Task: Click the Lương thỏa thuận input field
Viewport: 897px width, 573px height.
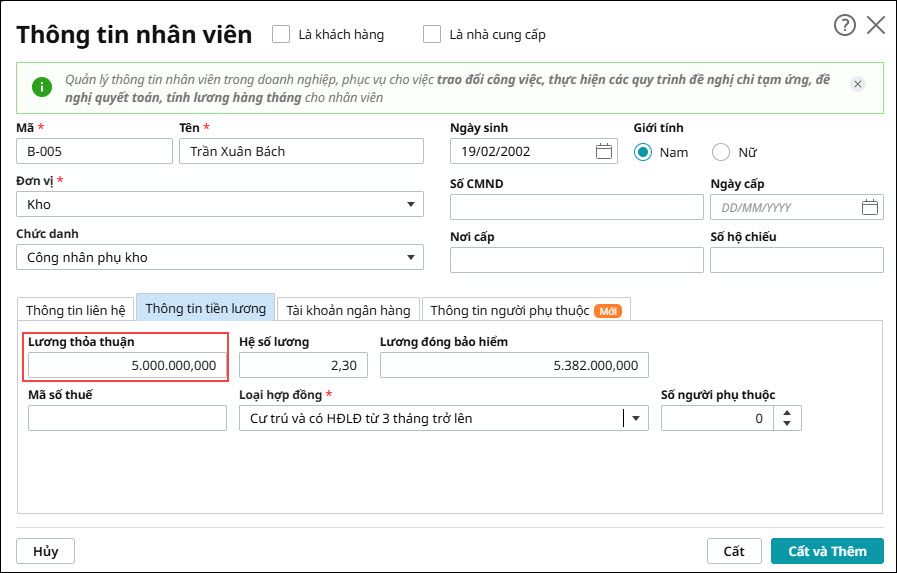Action: pyautogui.click(x=127, y=366)
